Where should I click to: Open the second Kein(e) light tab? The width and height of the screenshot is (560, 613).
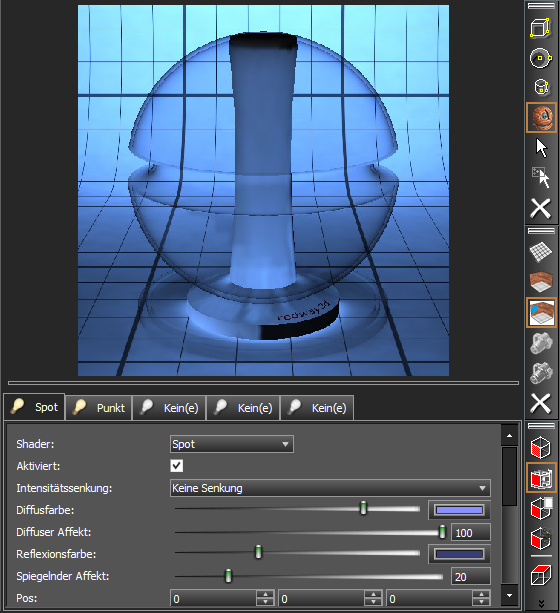pyautogui.click(x=243, y=408)
